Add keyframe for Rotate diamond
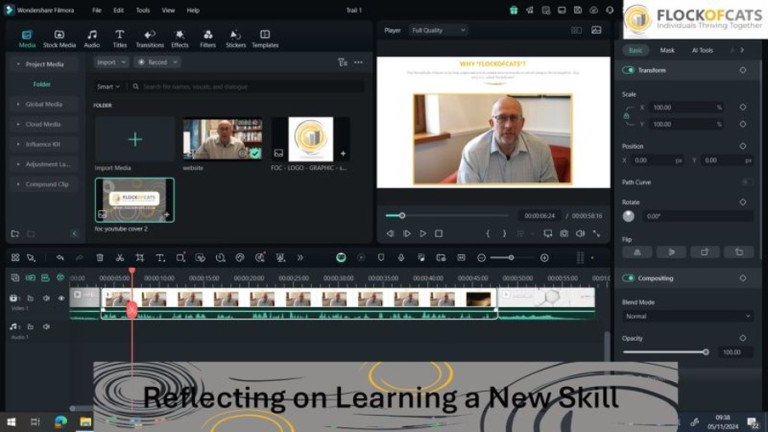Screen dimensions: 768x432 tap(743, 202)
